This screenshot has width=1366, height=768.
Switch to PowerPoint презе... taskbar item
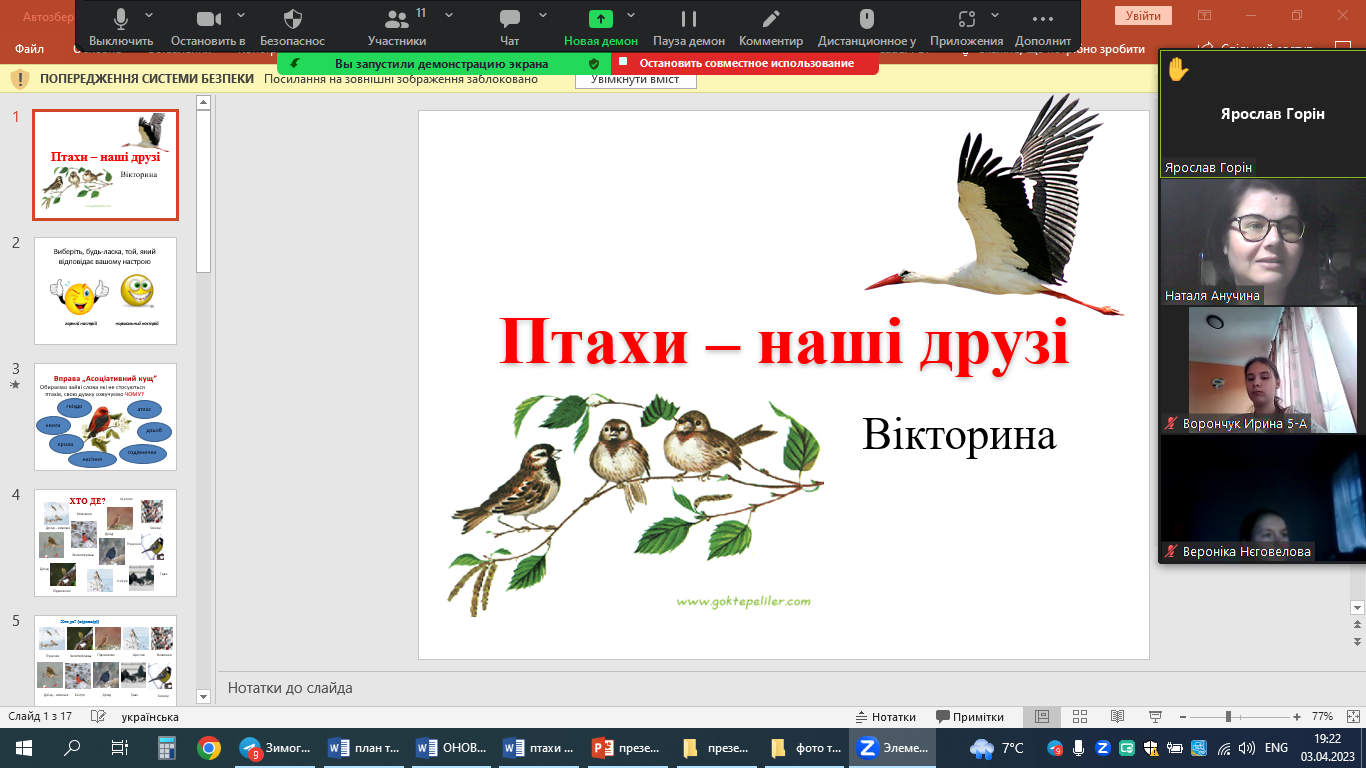[x=629, y=748]
